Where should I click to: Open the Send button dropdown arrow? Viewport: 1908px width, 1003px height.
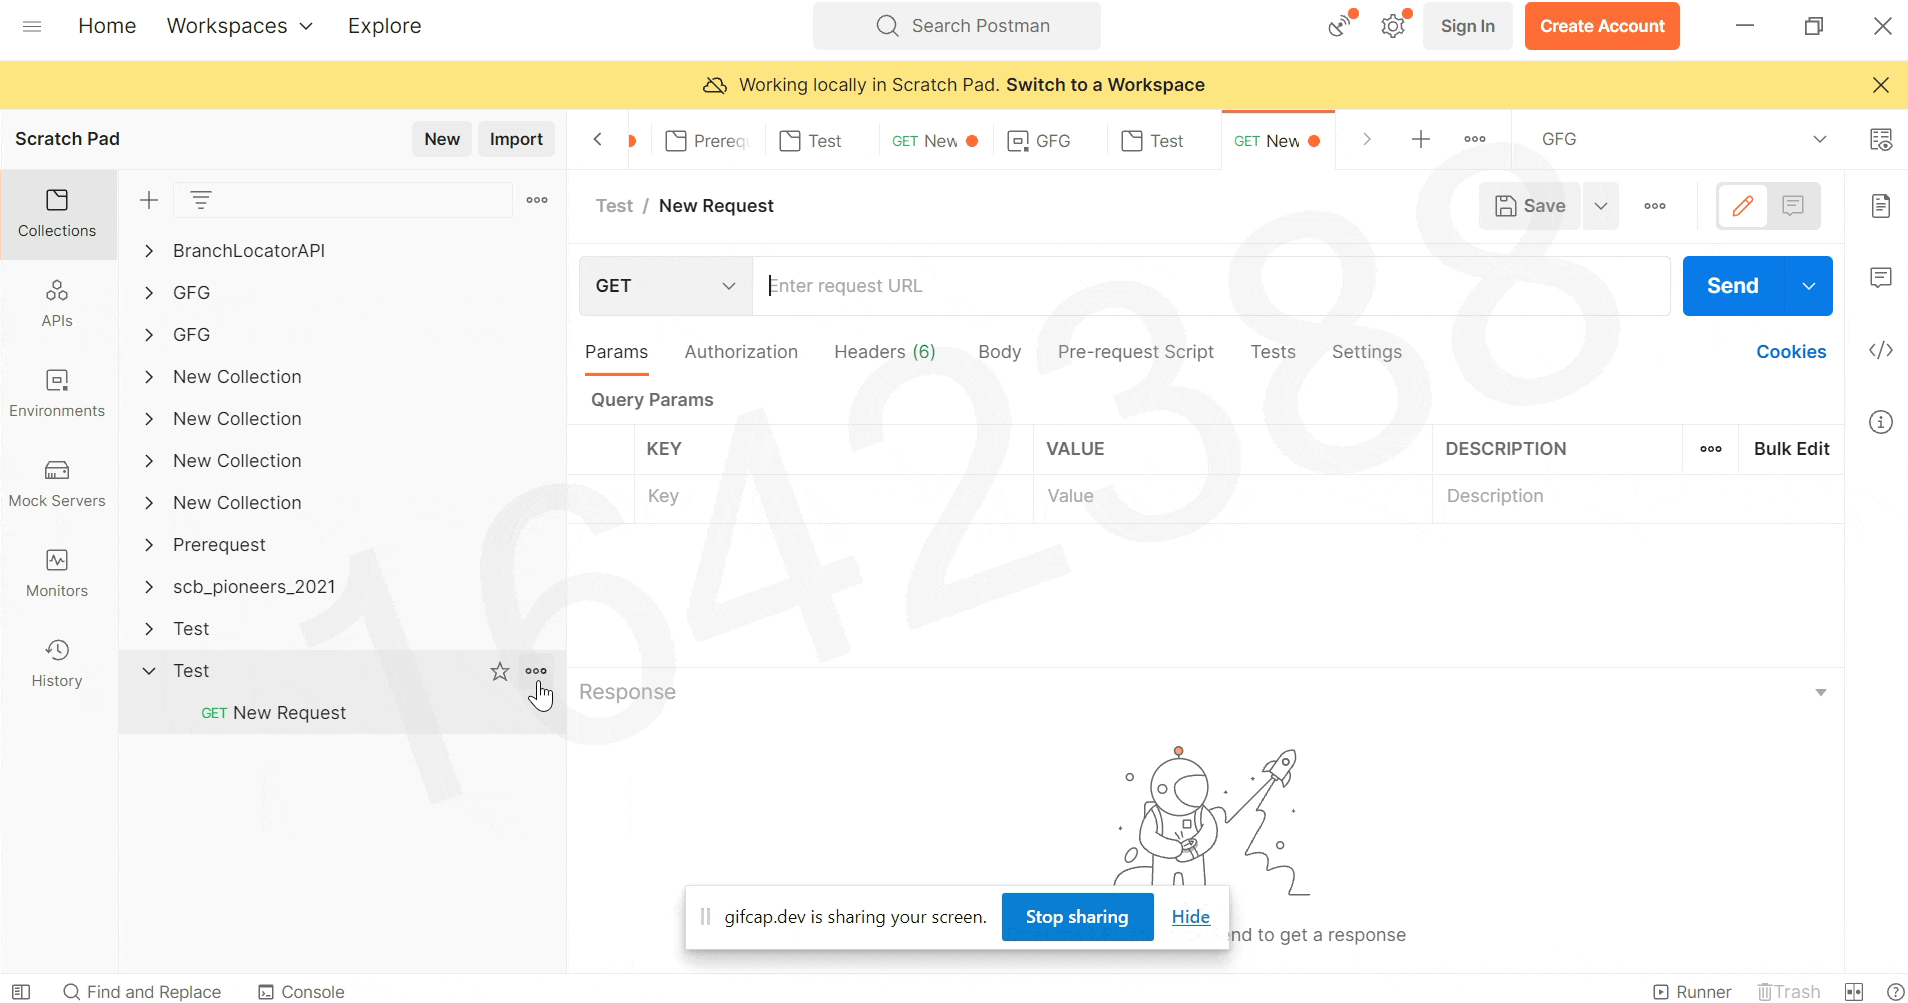click(1809, 286)
